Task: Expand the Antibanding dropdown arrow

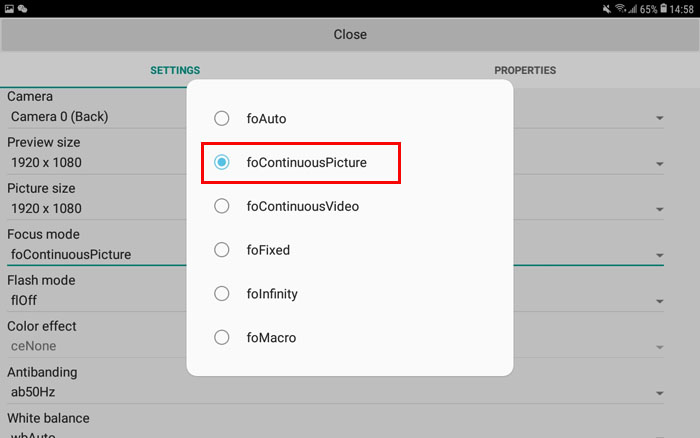Action: pyautogui.click(x=659, y=393)
